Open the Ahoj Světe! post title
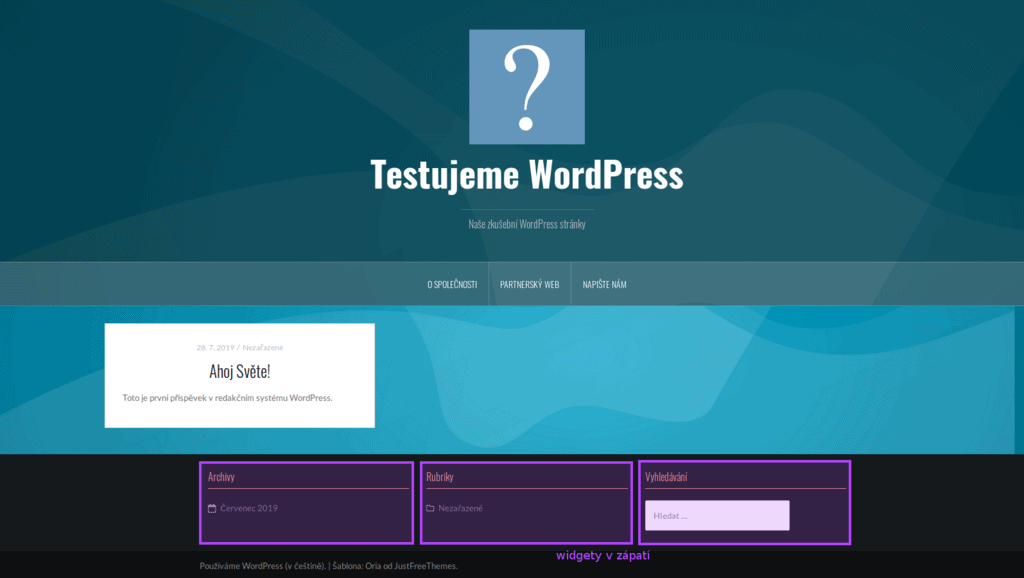The width and height of the screenshot is (1024, 578). tap(240, 371)
